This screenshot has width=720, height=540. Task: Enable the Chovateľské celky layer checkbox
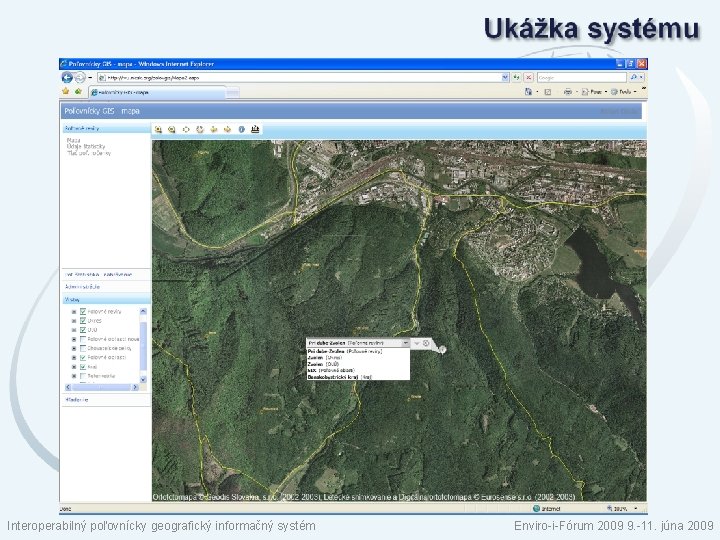pos(83,348)
